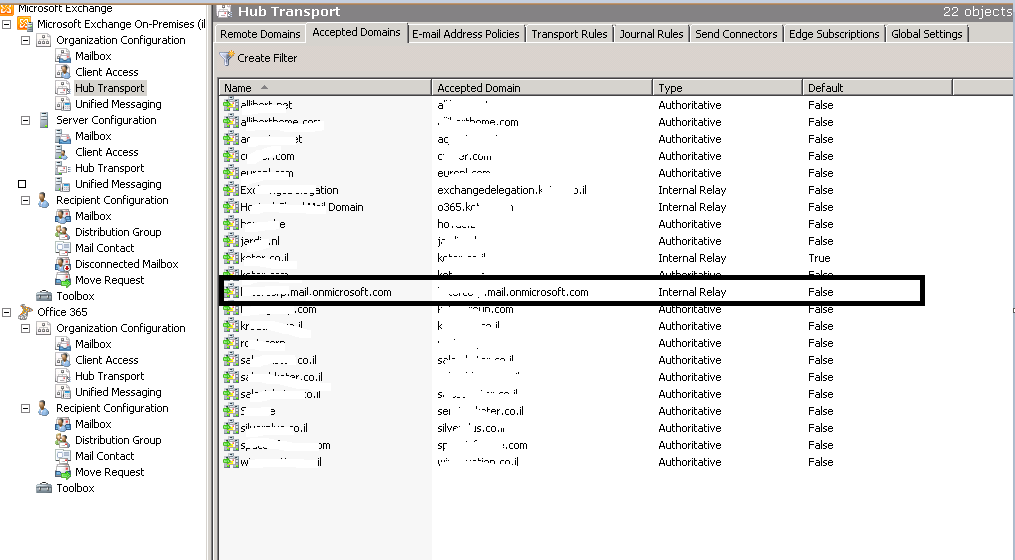This screenshot has width=1015, height=560.
Task: Switch to Send Connectors tab
Action: [x=736, y=34]
